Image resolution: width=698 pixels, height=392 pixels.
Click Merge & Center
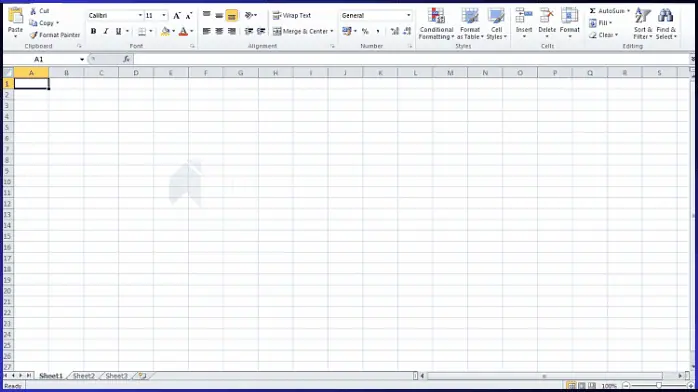click(300, 31)
